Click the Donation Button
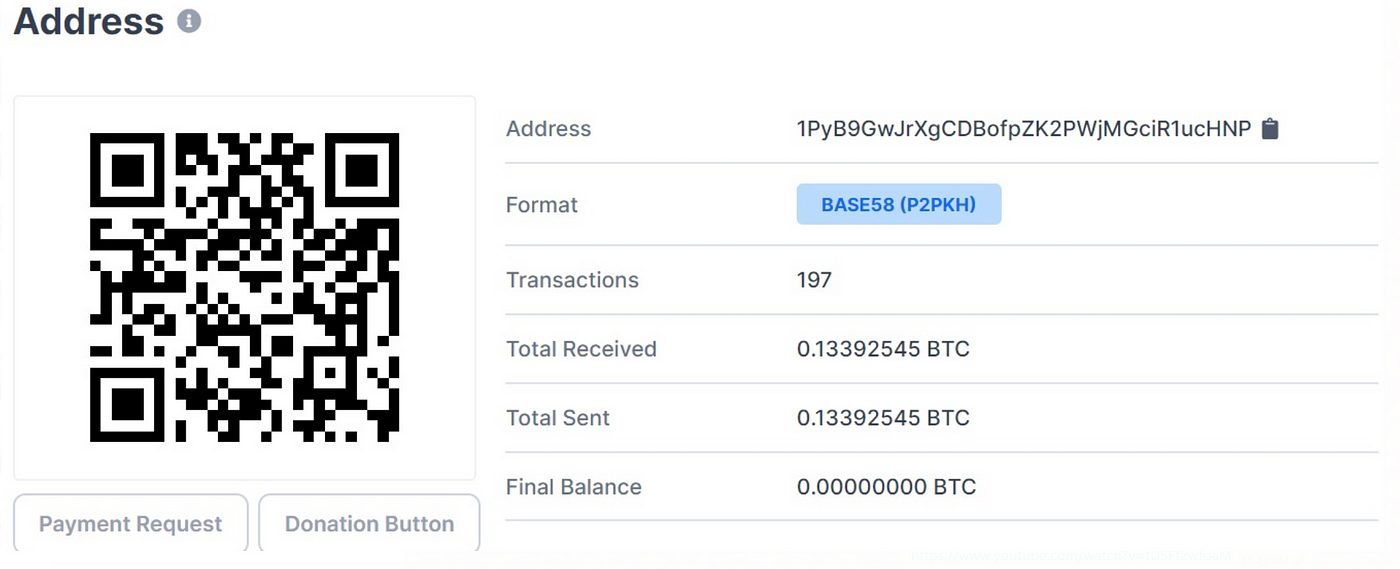 pos(369,523)
